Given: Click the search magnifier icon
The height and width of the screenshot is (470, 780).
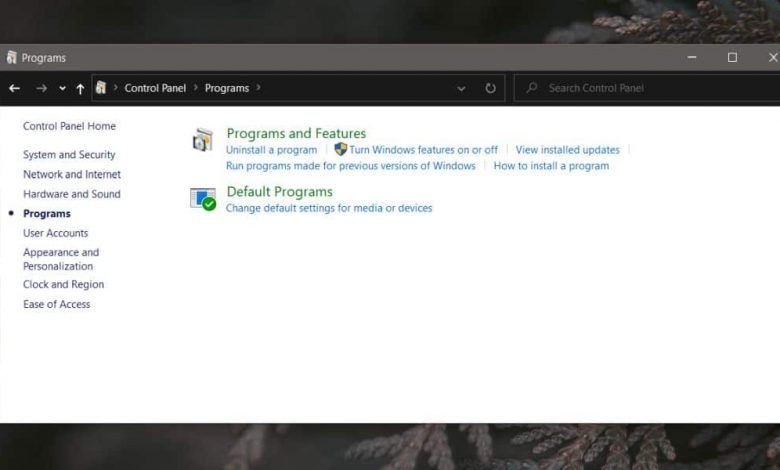Looking at the screenshot, I should click(x=531, y=88).
